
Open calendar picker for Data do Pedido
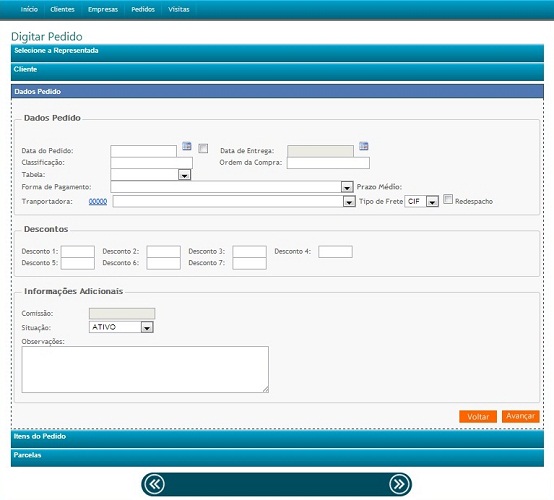click(187, 146)
